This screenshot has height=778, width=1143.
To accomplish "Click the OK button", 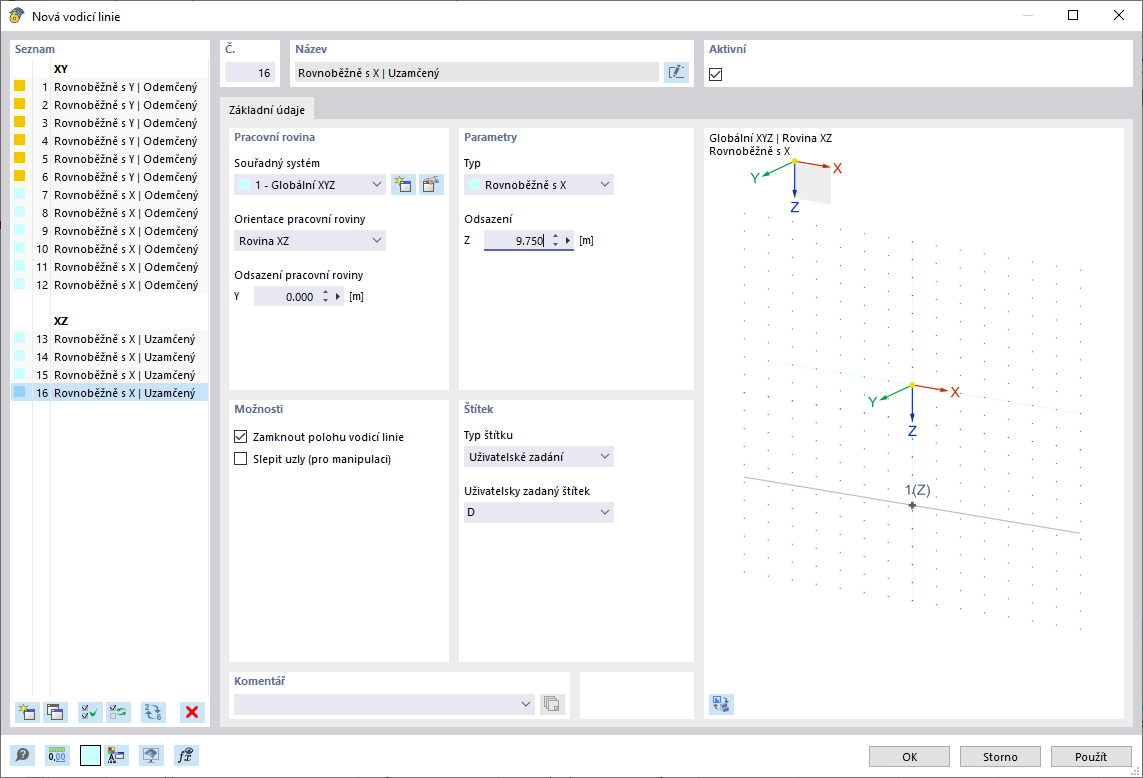I will (909, 756).
